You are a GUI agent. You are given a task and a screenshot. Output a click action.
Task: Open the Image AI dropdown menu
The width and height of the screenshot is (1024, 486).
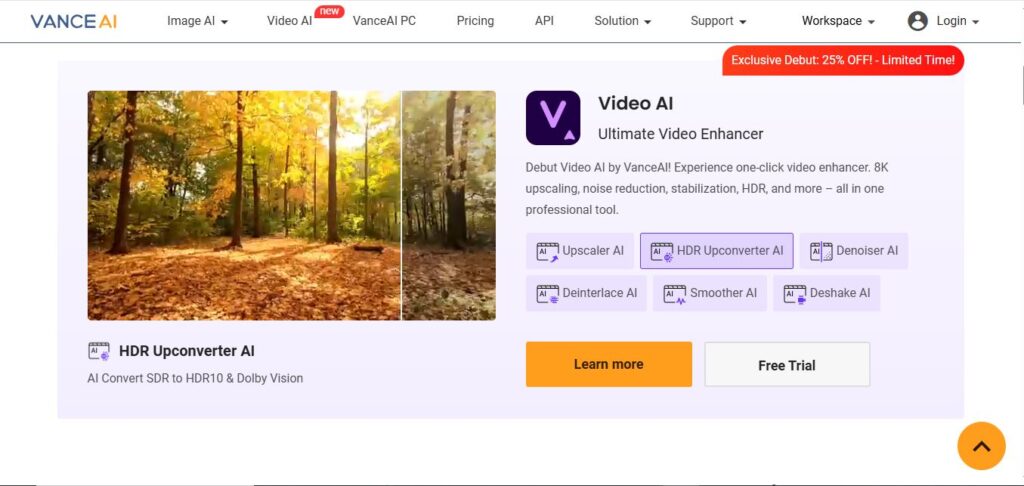click(197, 21)
